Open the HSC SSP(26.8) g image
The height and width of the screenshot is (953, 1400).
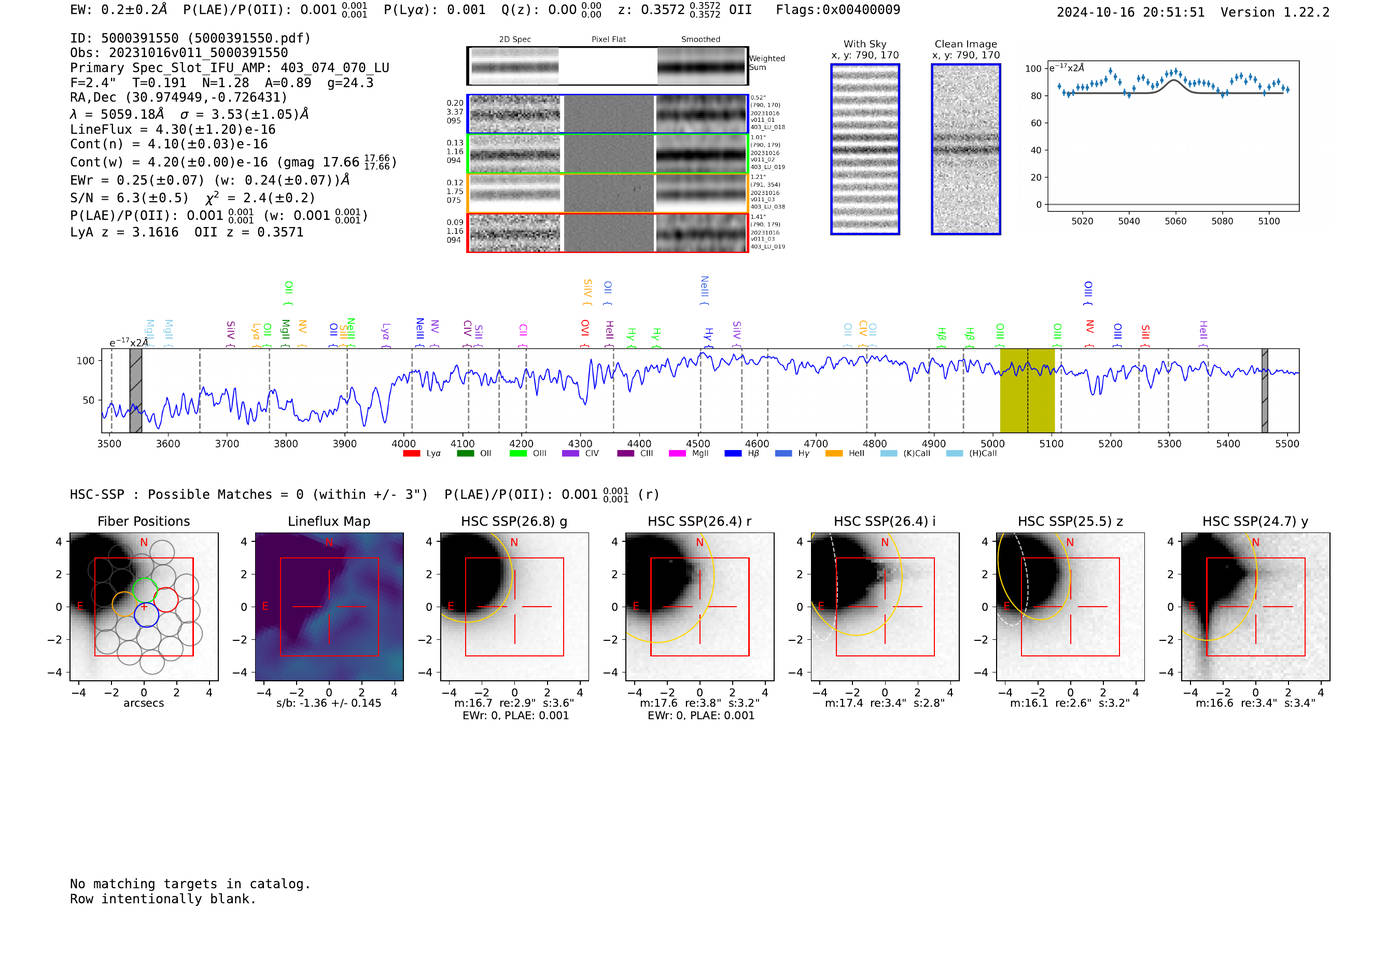click(x=514, y=607)
